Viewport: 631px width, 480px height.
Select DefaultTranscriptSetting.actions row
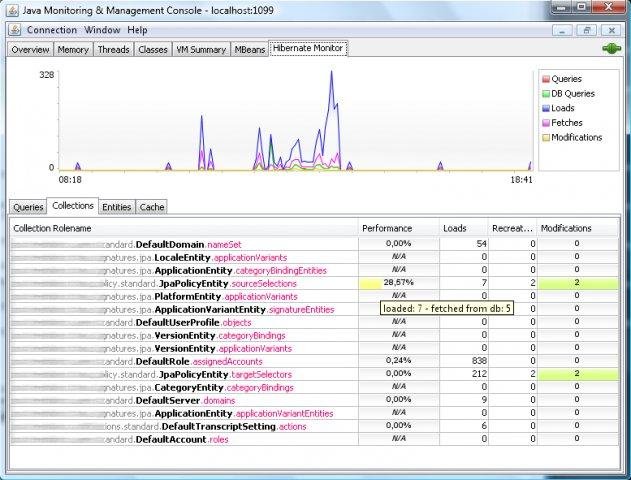(315, 426)
